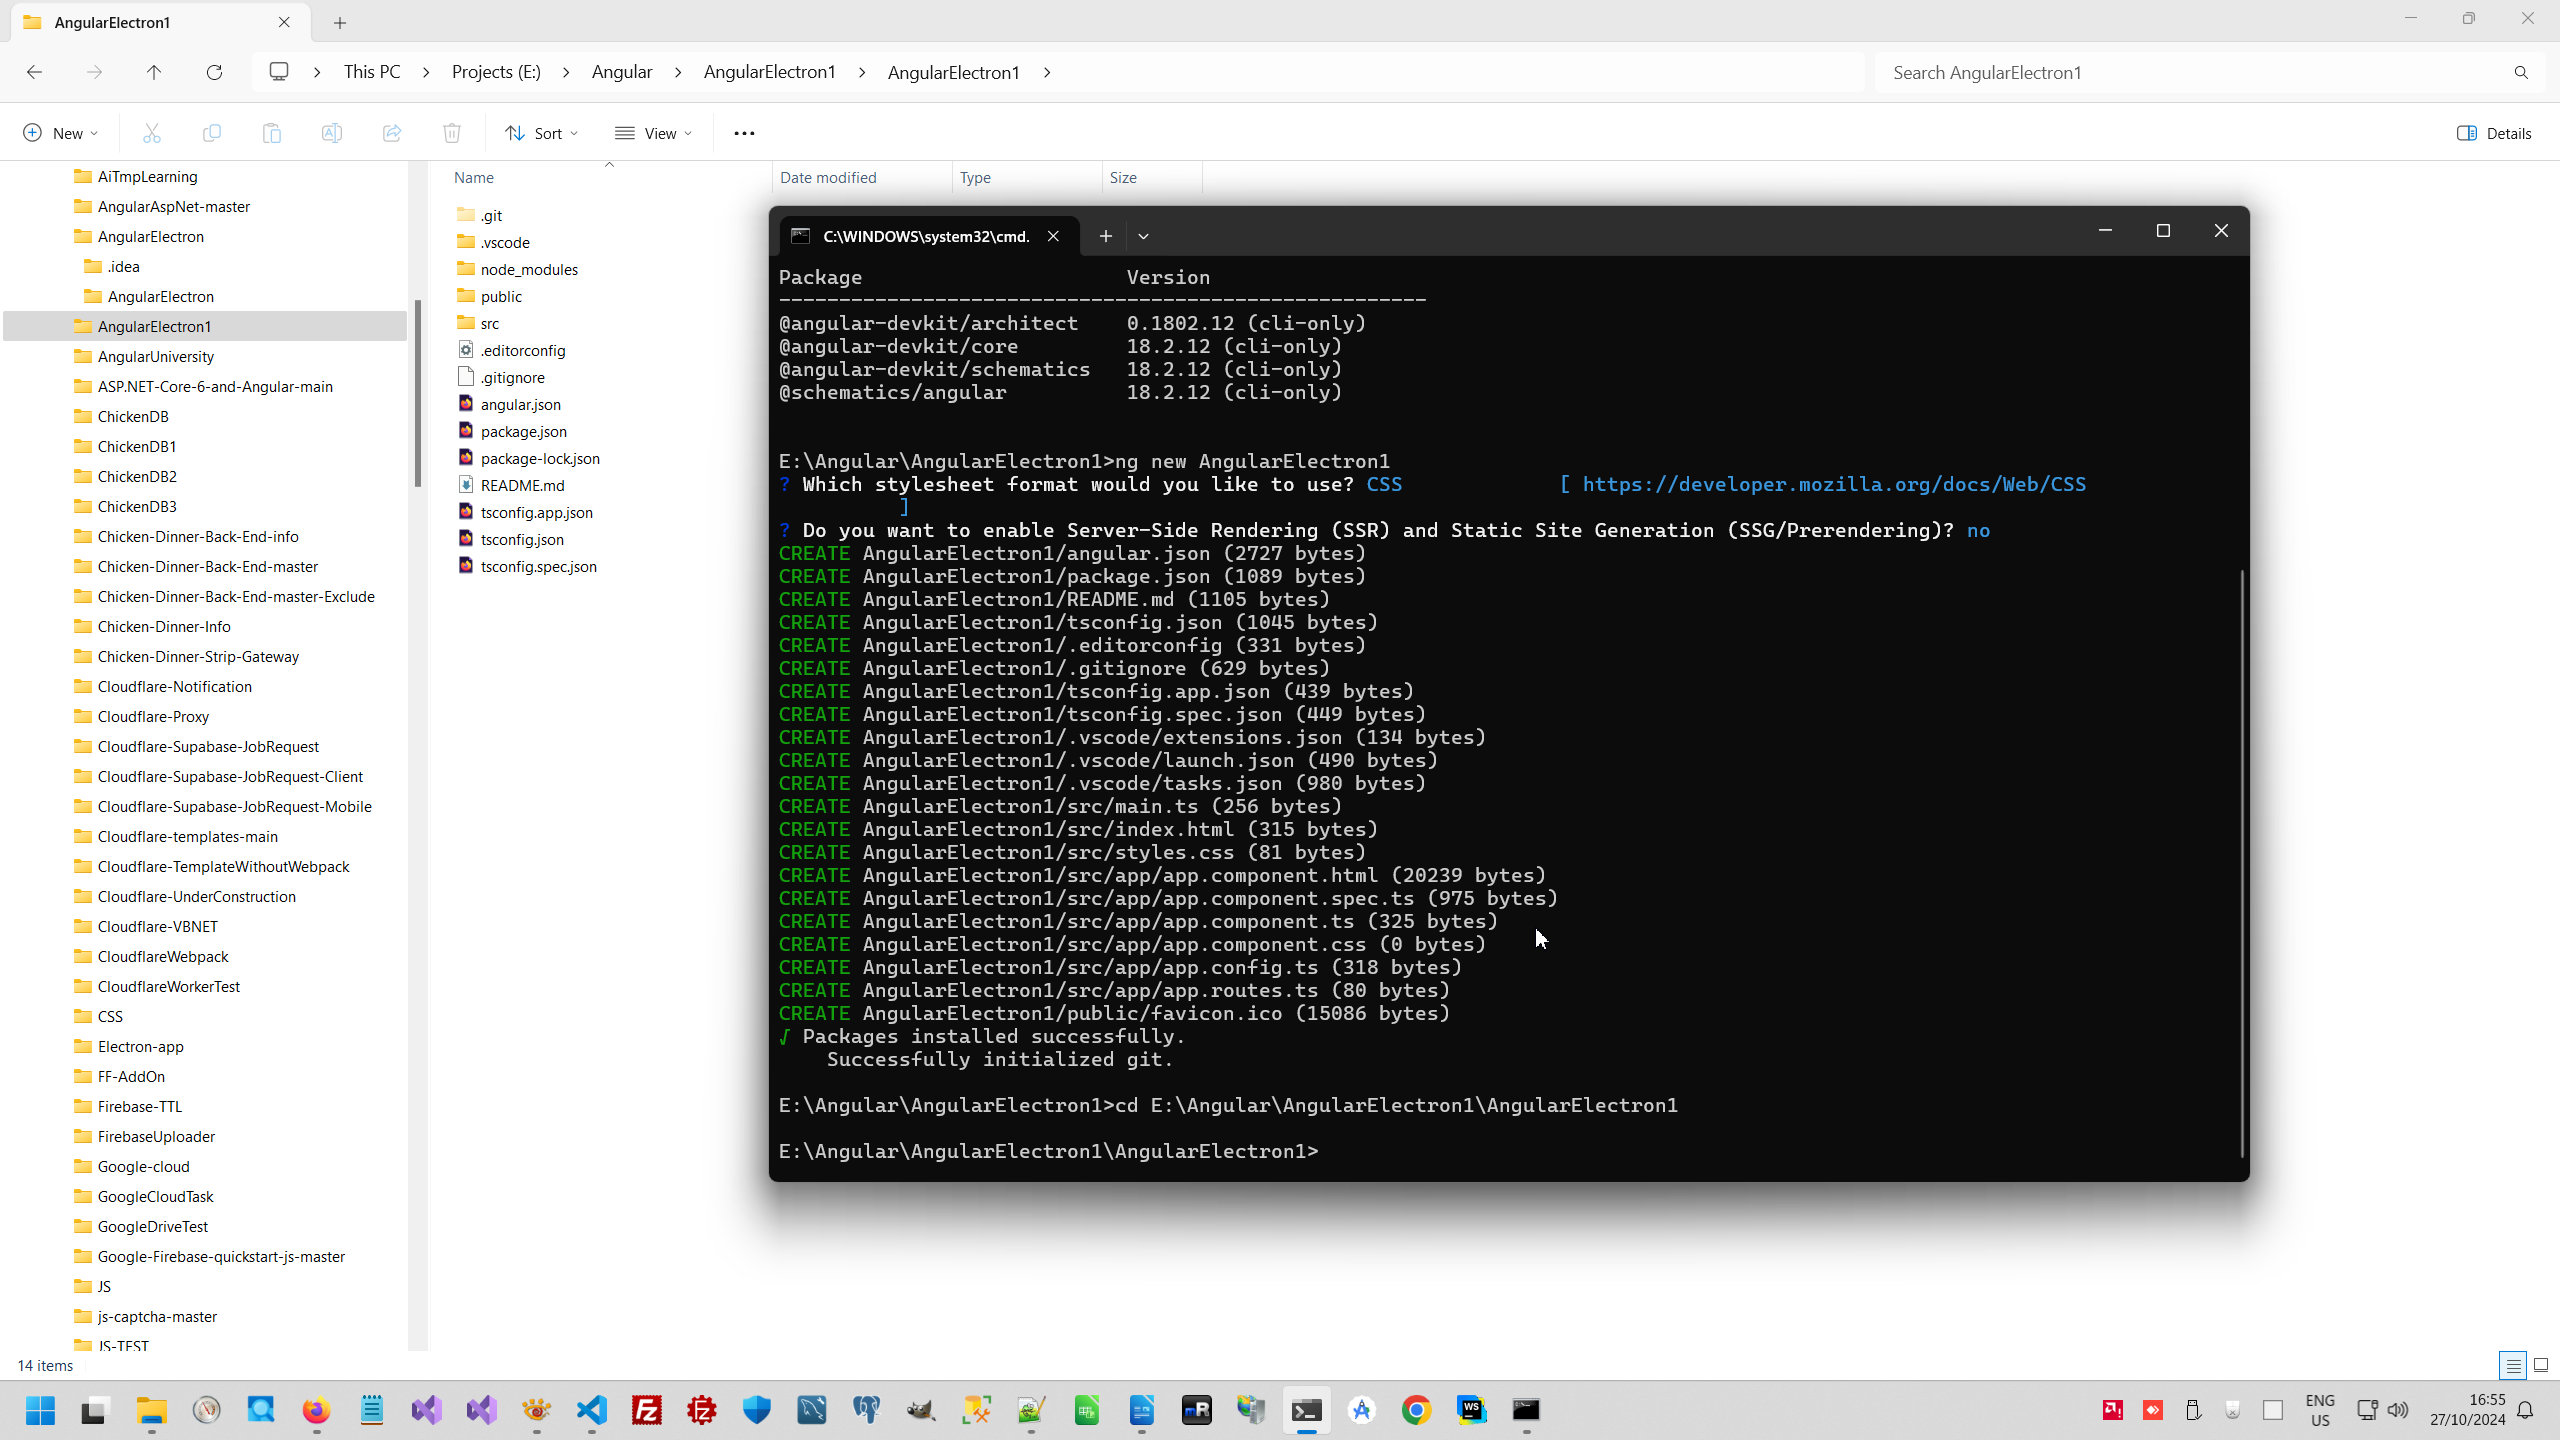The image size is (2560, 1440).
Task: Select the C:\WINDOWS\system32\cmd terminal tab
Action: coord(925,236)
